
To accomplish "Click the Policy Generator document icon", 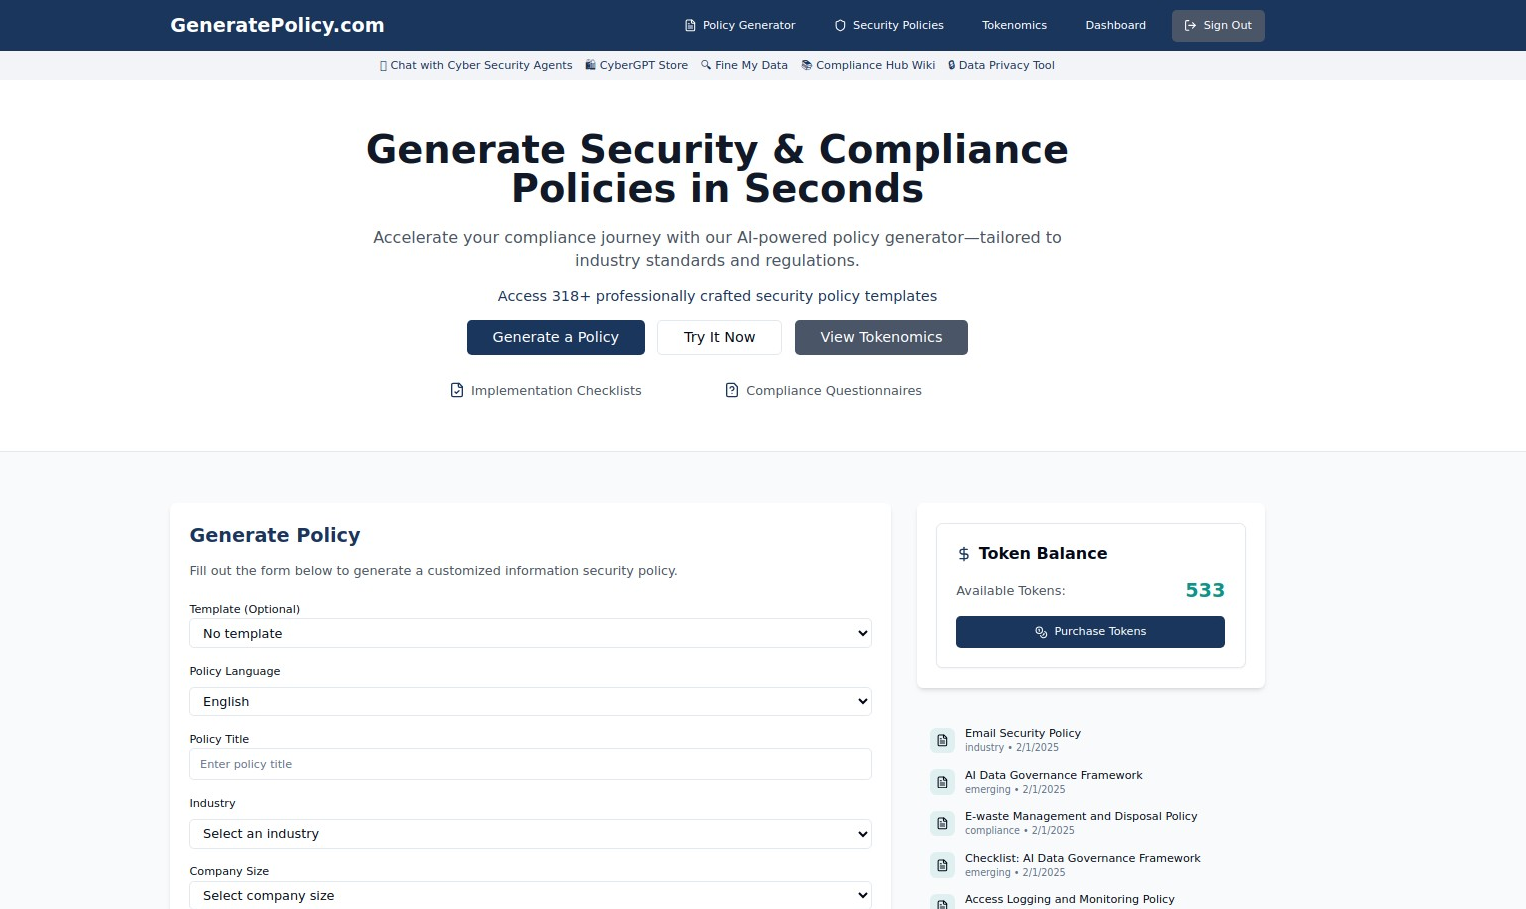I will click(x=689, y=25).
